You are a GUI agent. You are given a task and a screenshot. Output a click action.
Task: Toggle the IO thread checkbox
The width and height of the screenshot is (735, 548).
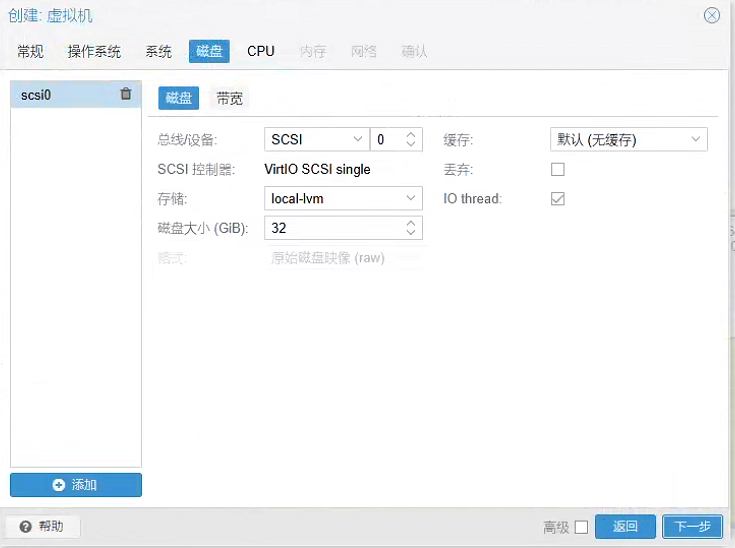click(x=557, y=199)
